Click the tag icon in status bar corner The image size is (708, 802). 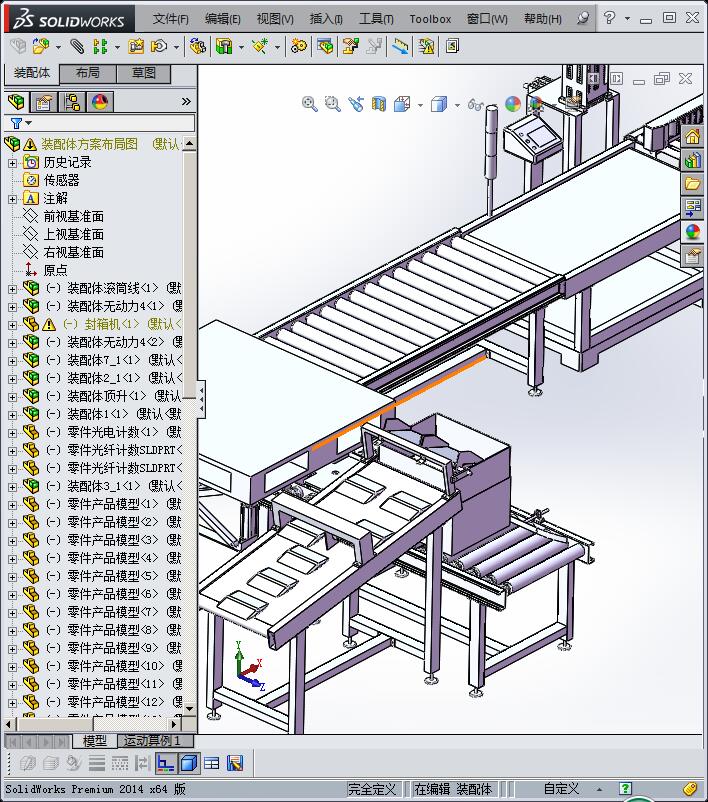691,789
